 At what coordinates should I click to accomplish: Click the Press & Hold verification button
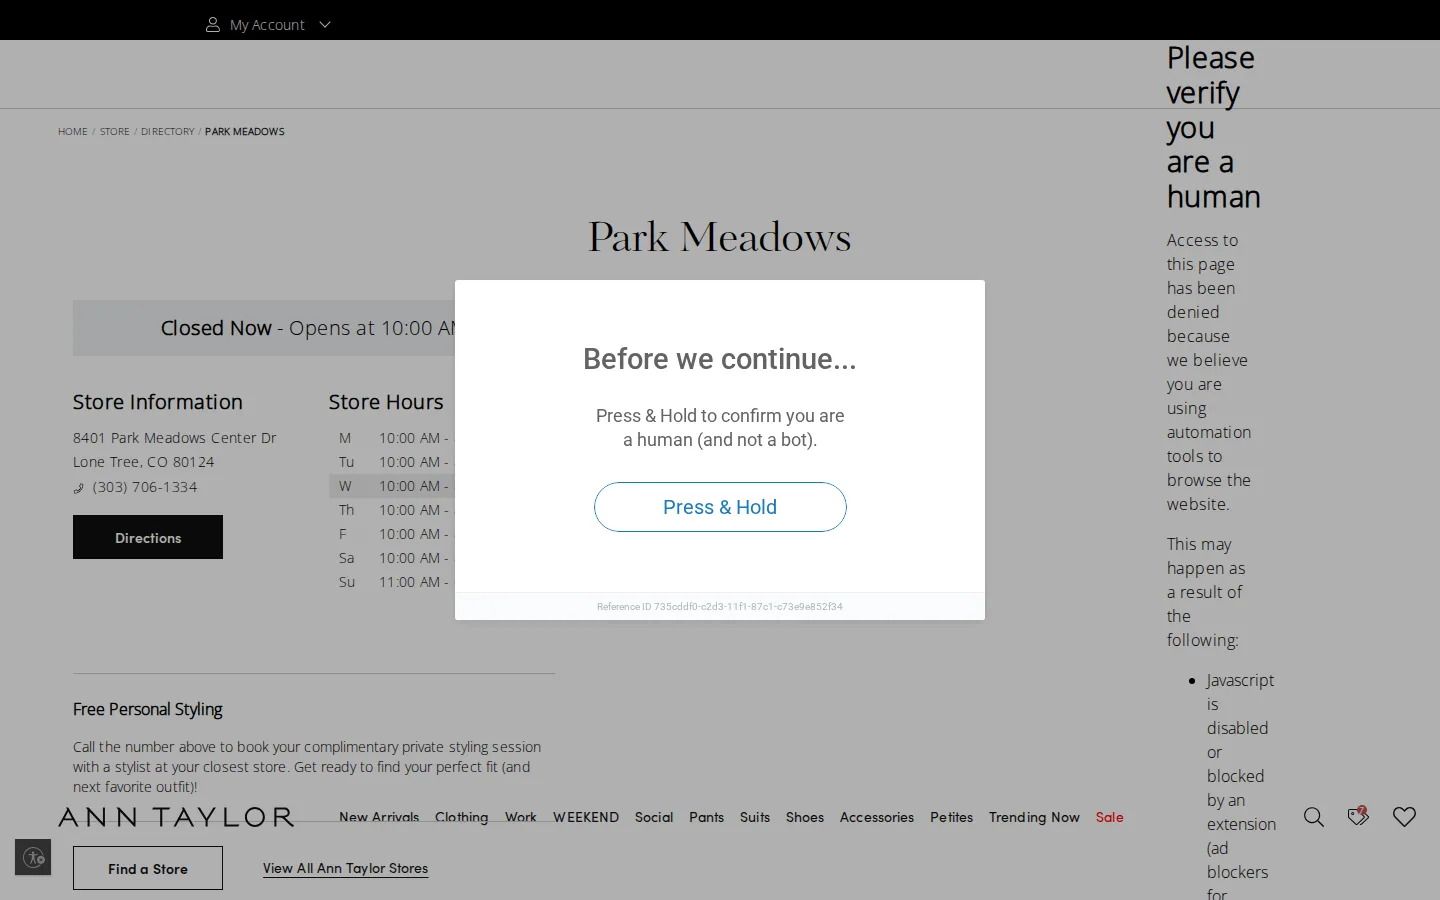[720, 507]
